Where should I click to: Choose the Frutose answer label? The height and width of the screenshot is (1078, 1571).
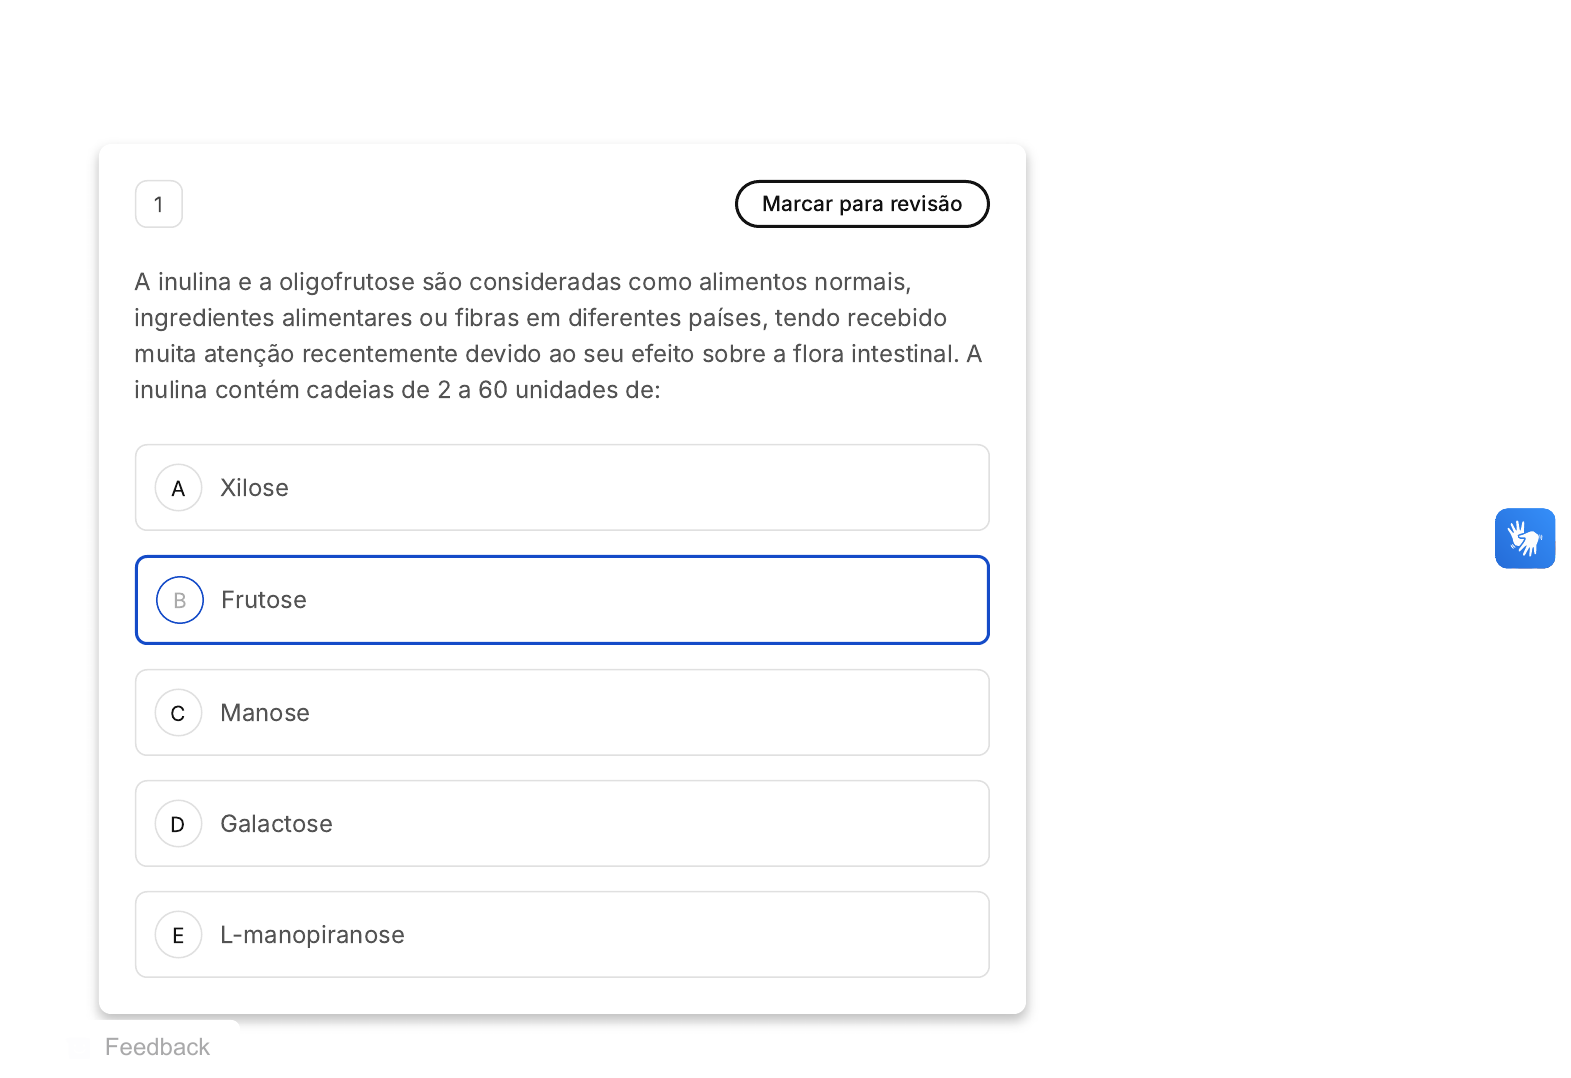pyautogui.click(x=264, y=600)
